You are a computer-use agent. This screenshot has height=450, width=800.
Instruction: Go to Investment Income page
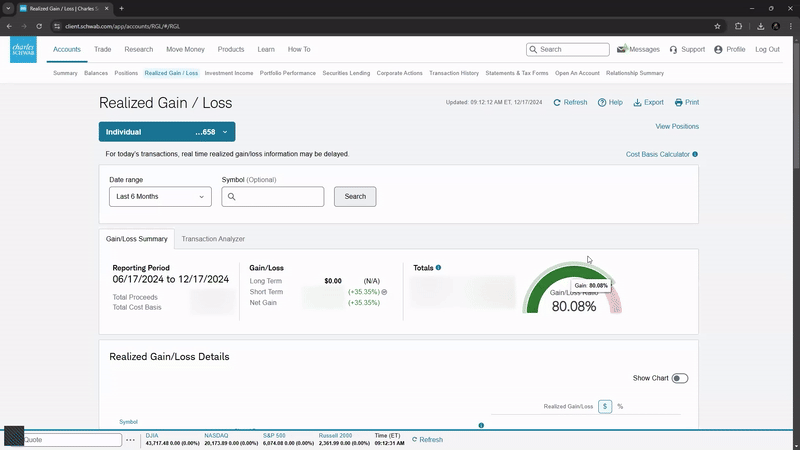point(229,73)
